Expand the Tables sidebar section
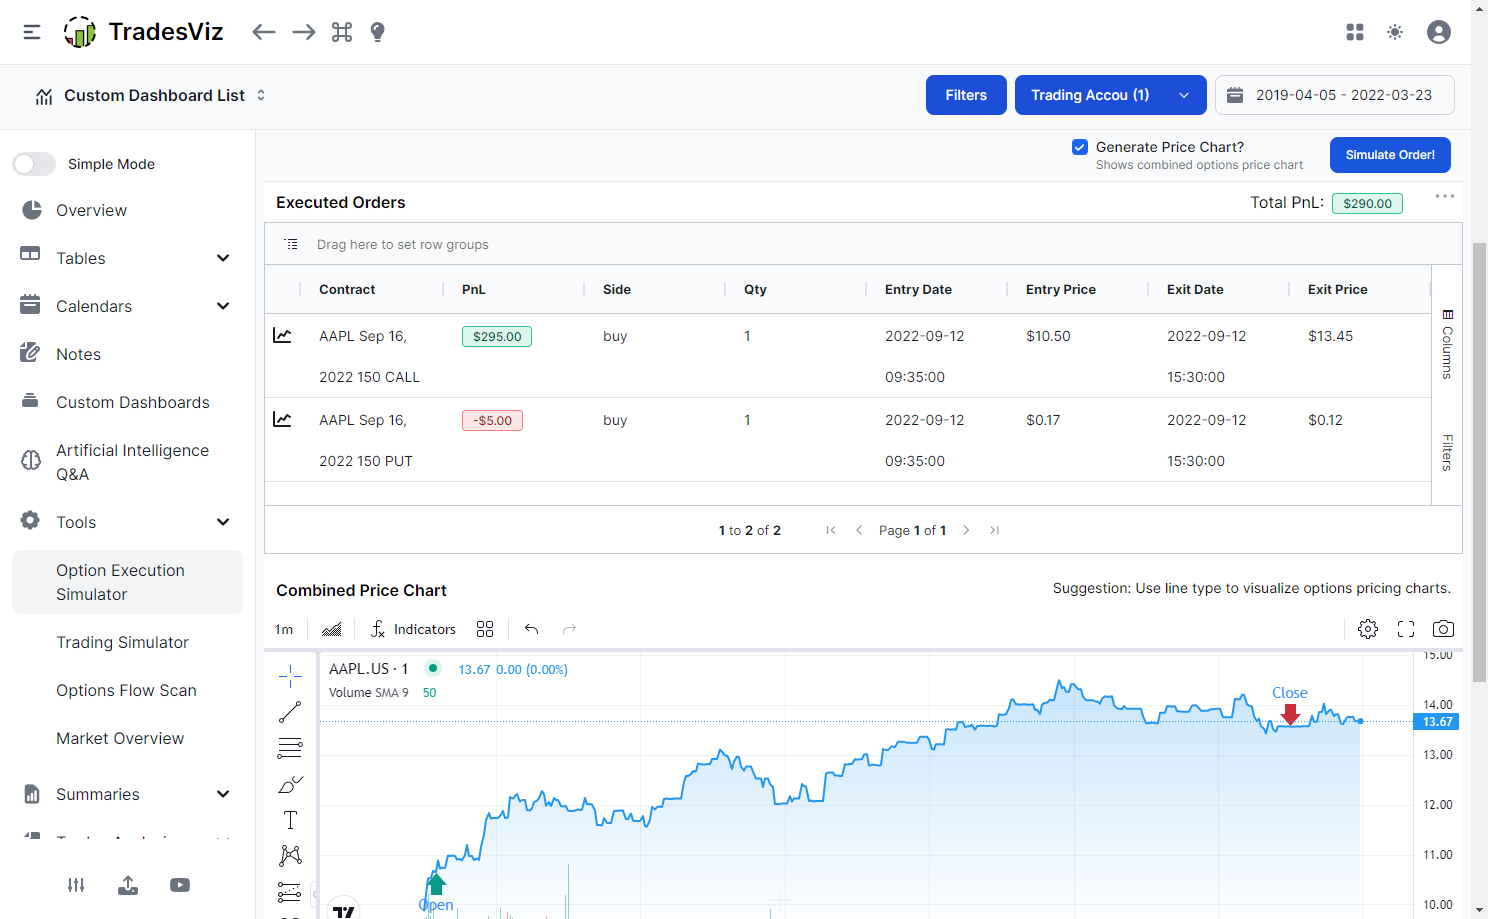Image resolution: width=1488 pixels, height=919 pixels. [222, 257]
